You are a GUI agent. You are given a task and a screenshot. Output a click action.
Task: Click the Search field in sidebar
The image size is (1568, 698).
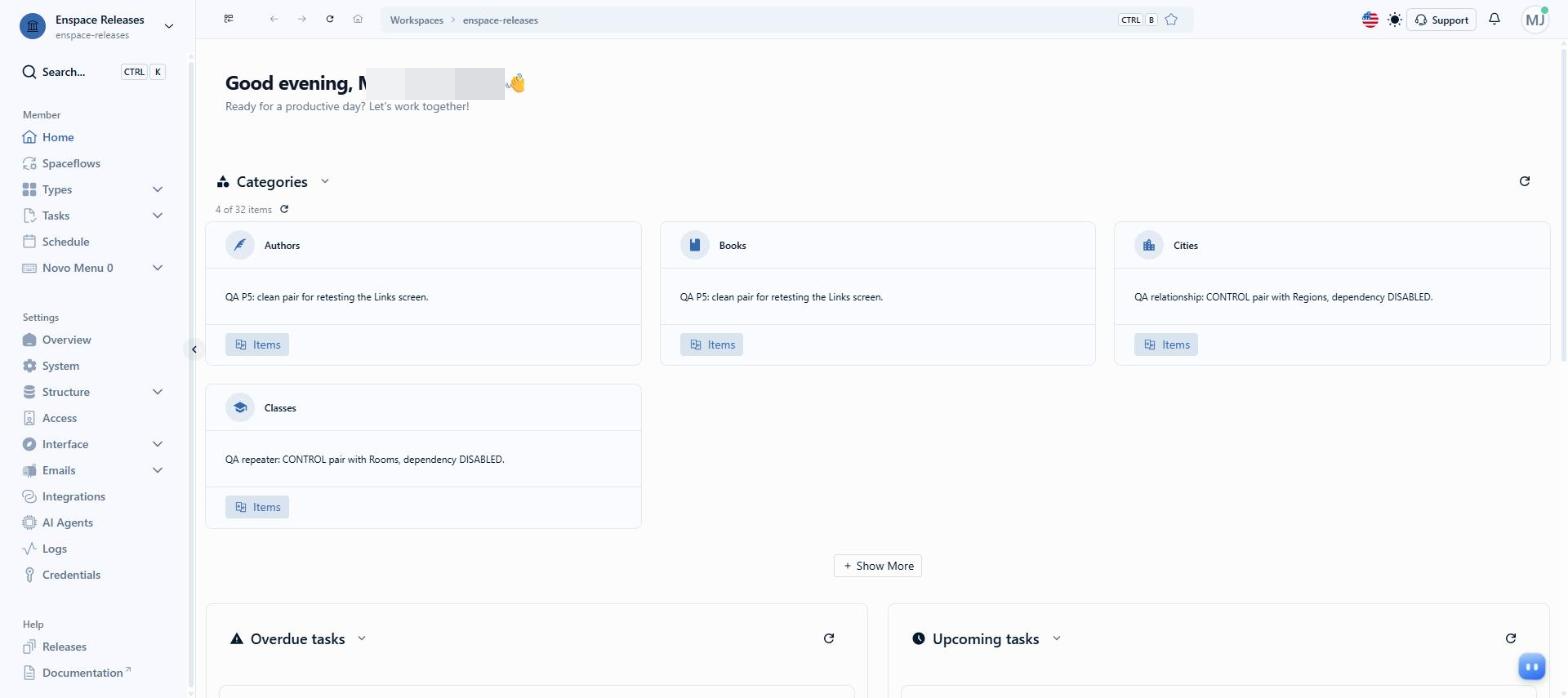94,72
